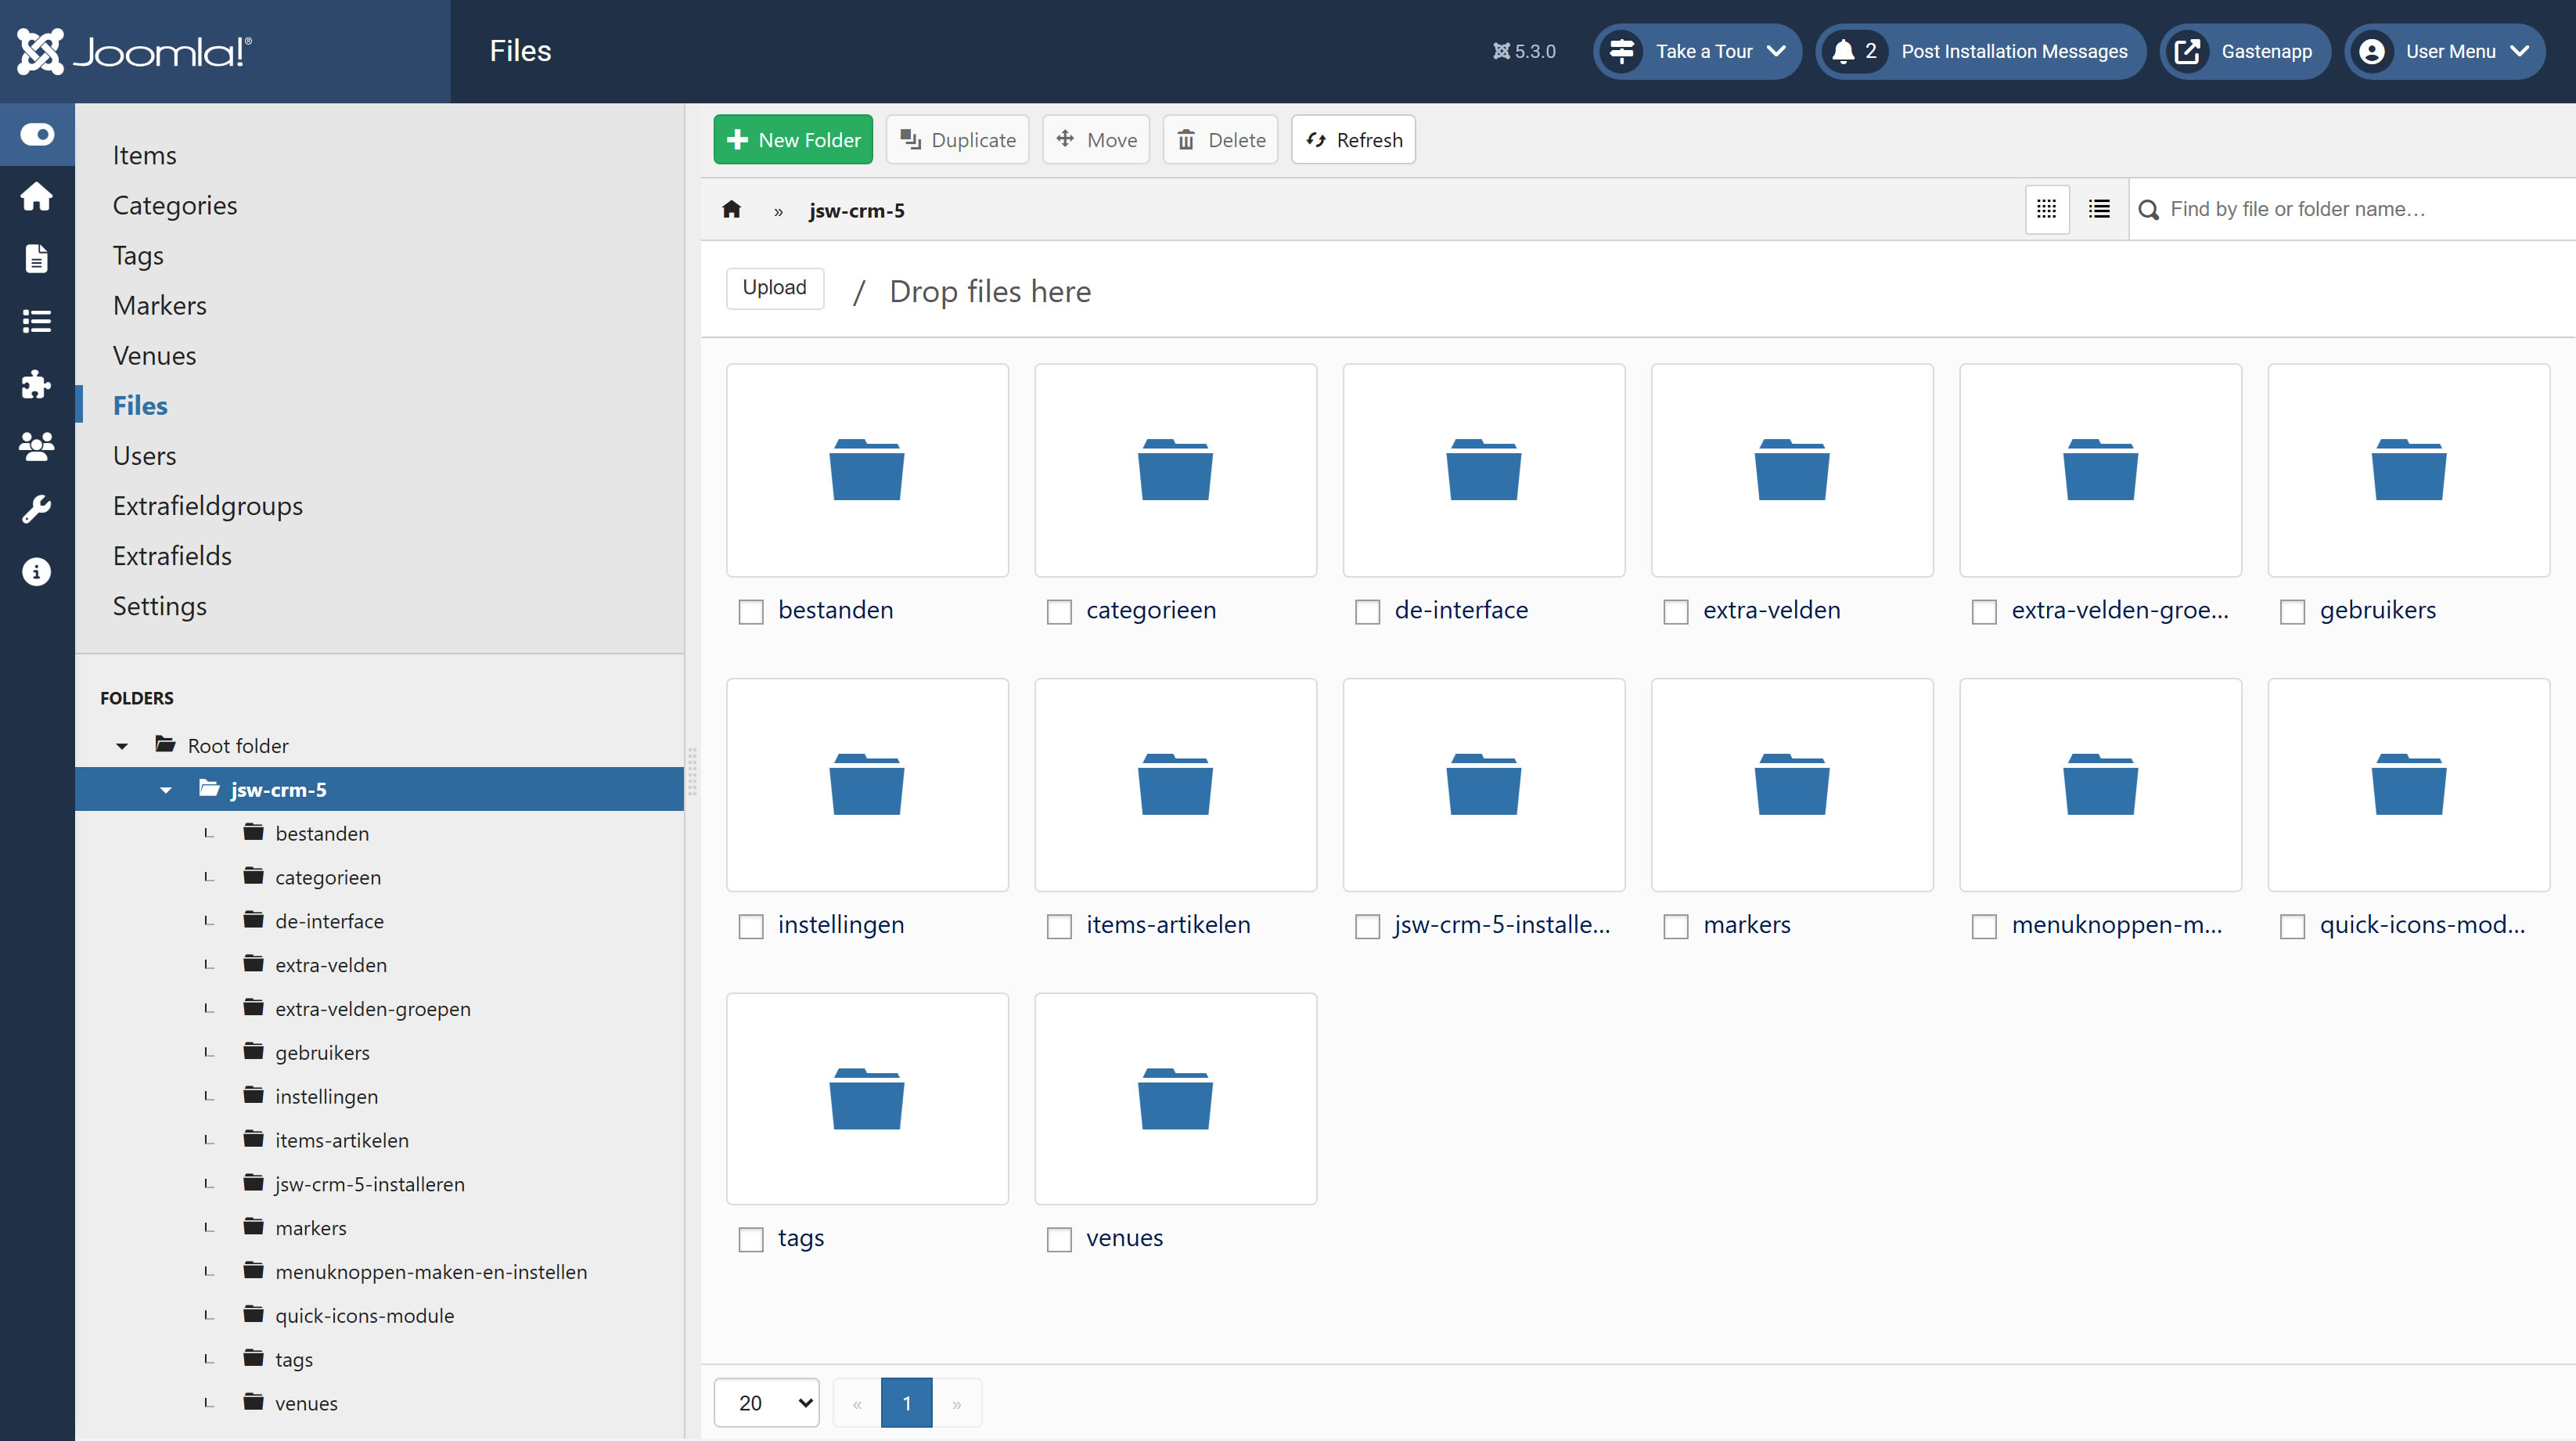This screenshot has width=2576, height=1441.
Task: Click the home breadcrumb icon
Action: [731, 209]
